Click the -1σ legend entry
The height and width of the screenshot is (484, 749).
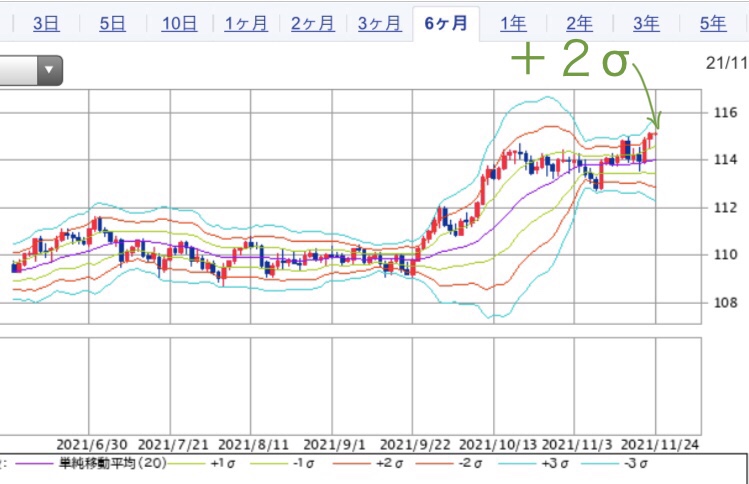(304, 463)
